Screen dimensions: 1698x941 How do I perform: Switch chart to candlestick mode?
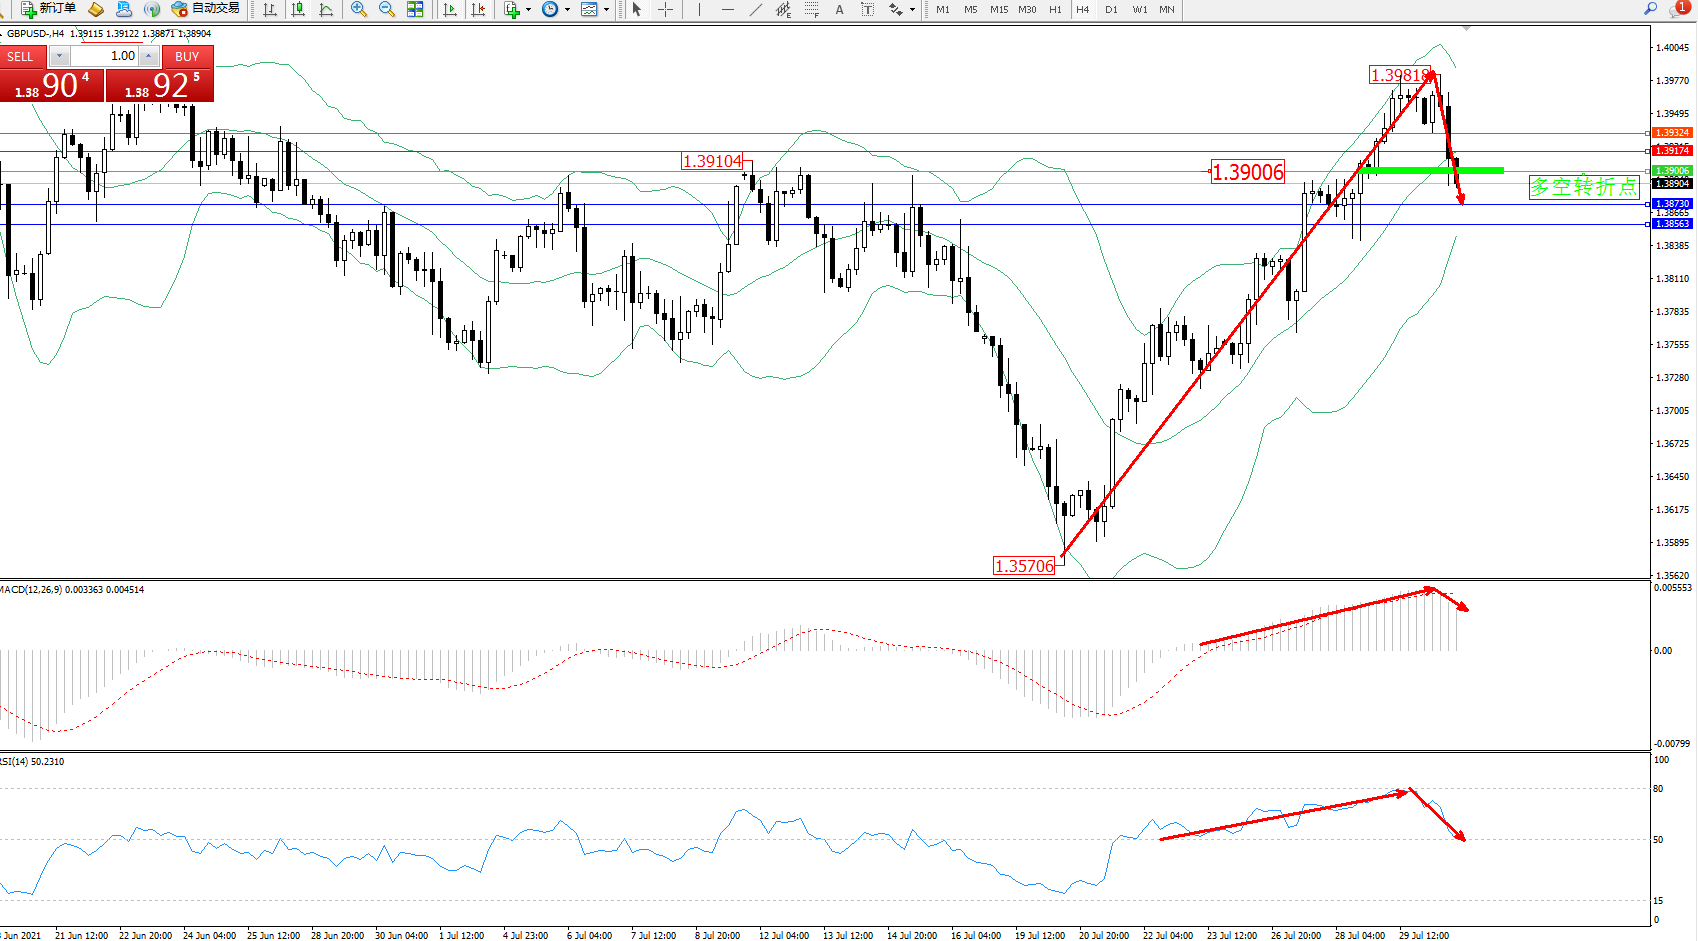click(298, 10)
